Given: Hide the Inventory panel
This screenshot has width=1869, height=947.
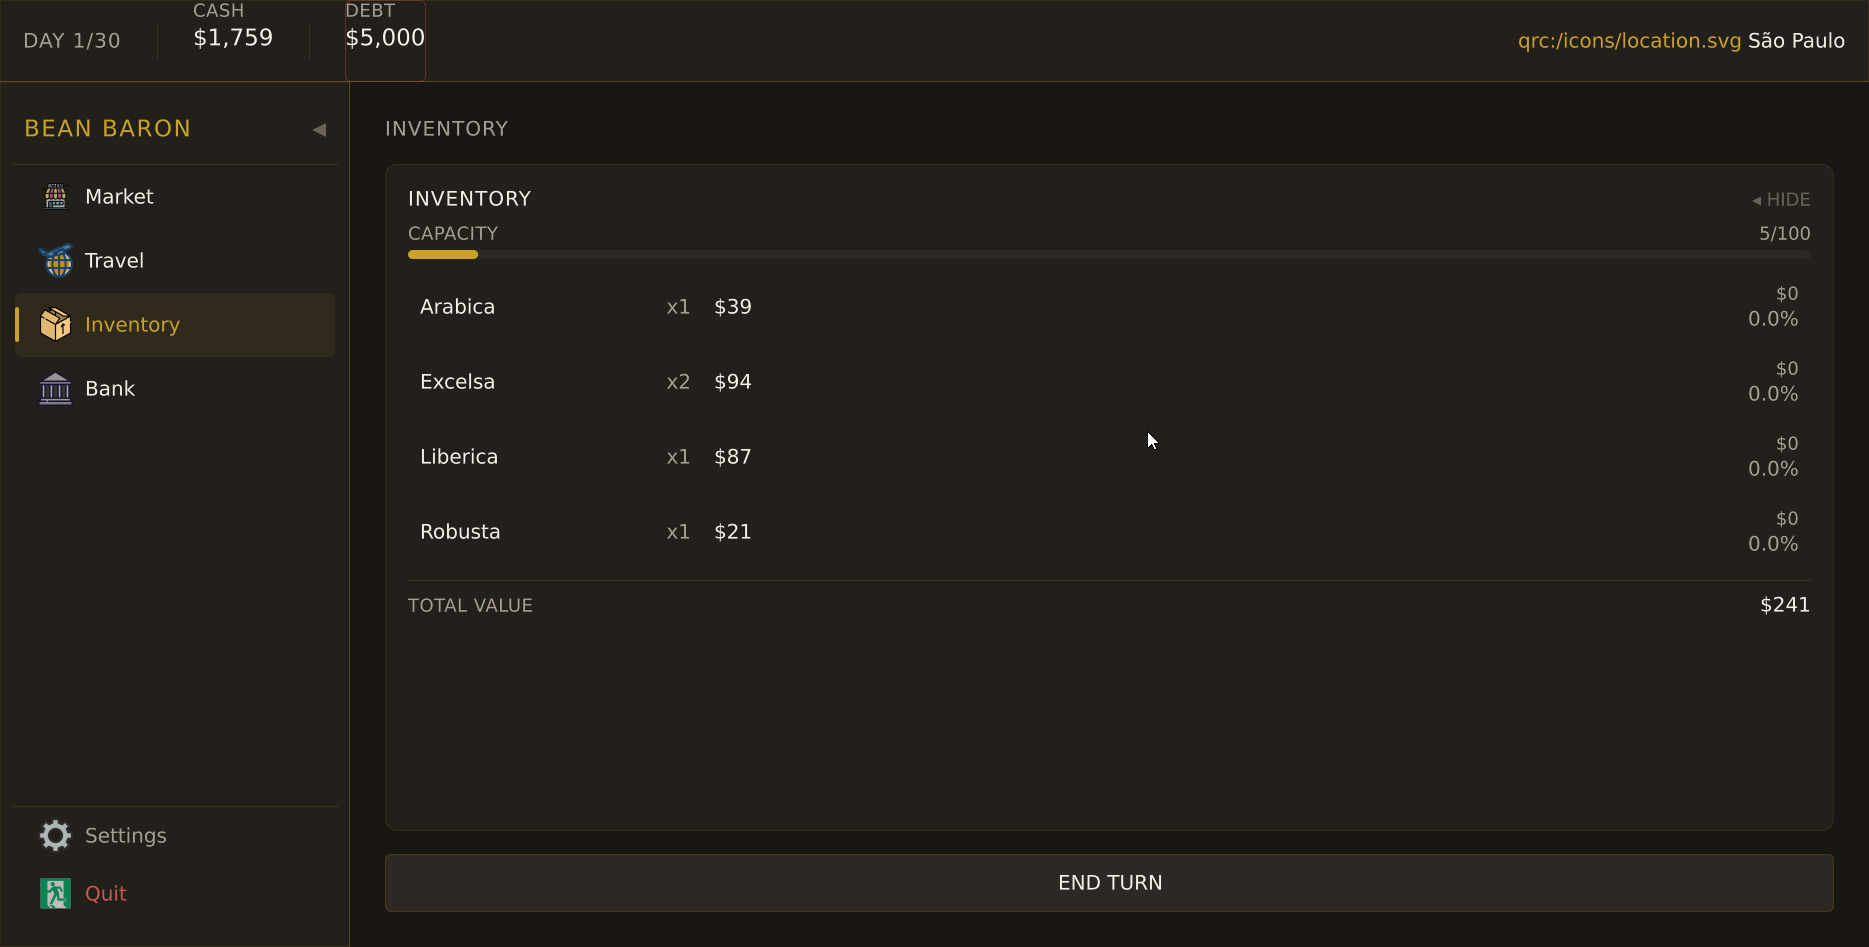Looking at the screenshot, I should click(1781, 200).
